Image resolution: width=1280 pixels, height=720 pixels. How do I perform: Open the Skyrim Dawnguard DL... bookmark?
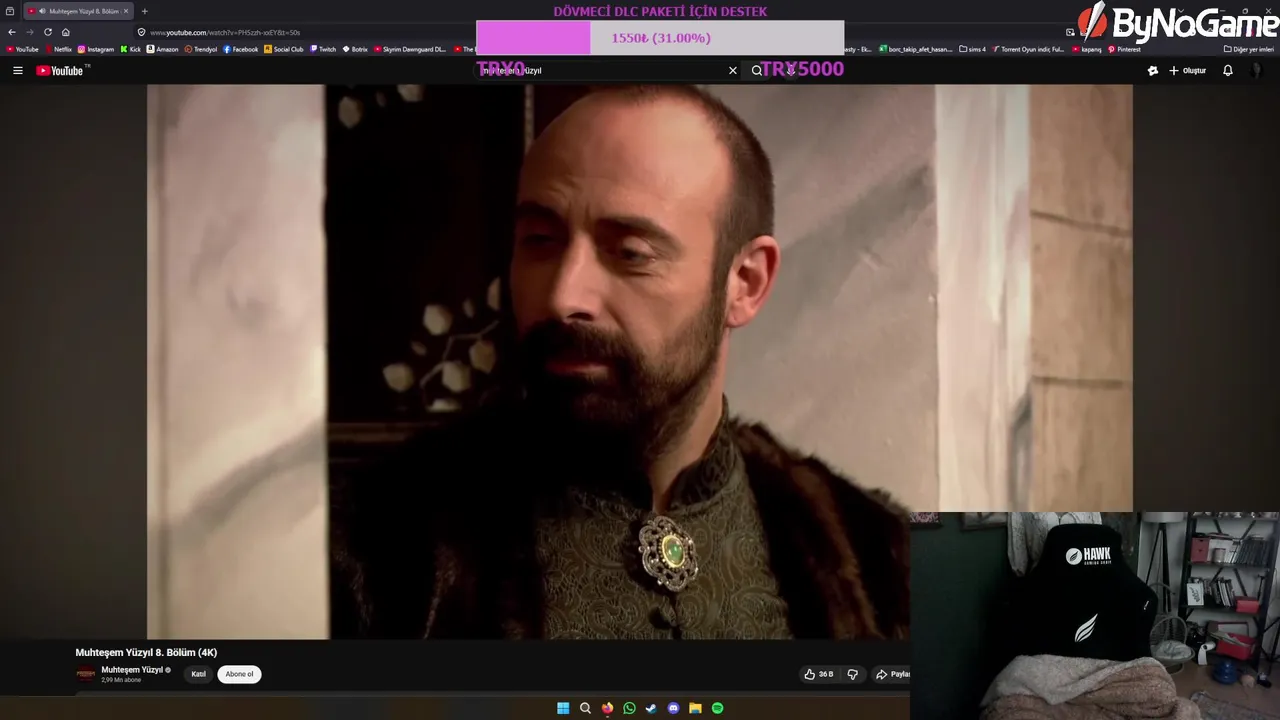410,49
